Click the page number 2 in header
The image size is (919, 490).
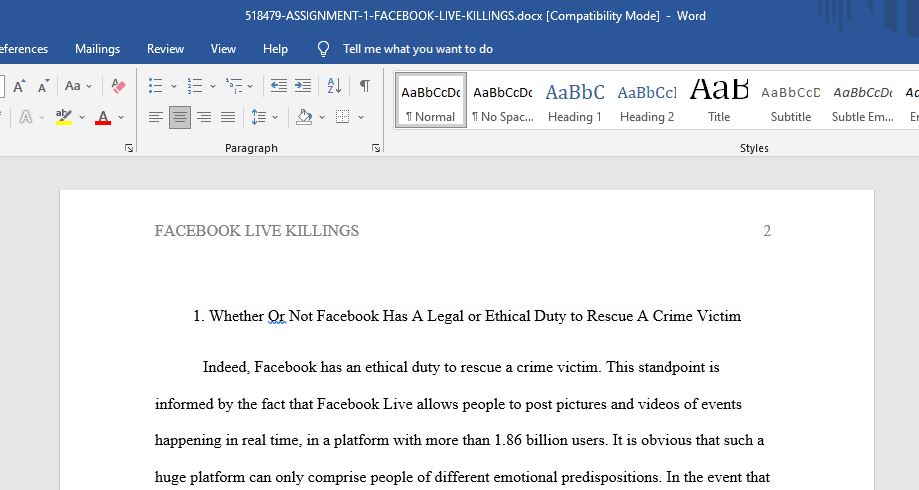(x=767, y=231)
